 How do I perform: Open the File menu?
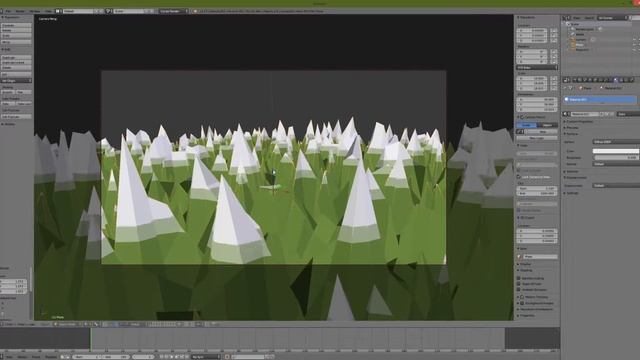(8, 11)
